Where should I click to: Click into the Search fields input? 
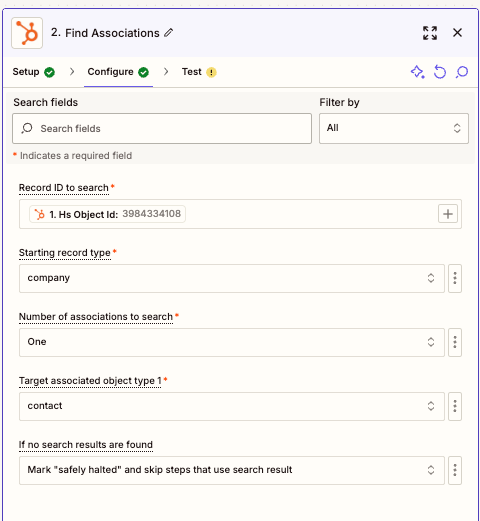pyautogui.click(x=162, y=128)
